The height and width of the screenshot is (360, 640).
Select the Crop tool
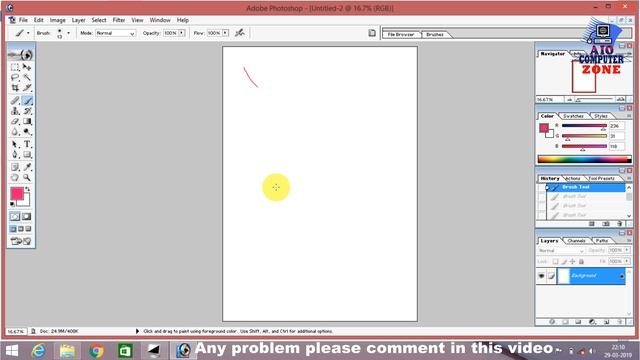15,88
